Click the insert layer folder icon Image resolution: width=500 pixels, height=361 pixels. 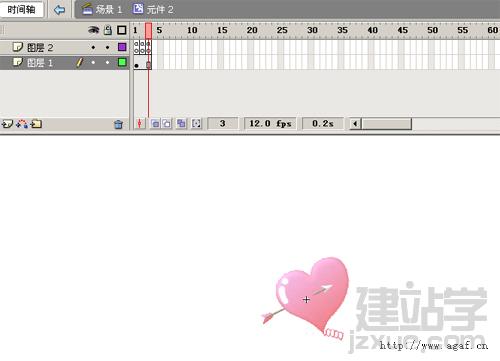coord(36,124)
